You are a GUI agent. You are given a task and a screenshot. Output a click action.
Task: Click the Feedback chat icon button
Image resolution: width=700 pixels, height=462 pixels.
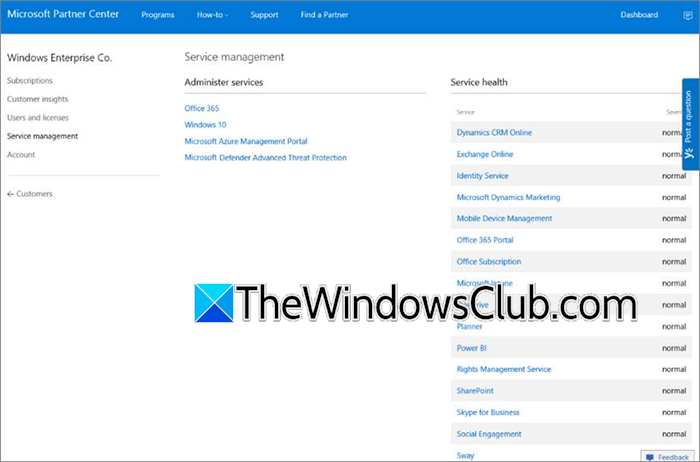click(x=668, y=457)
